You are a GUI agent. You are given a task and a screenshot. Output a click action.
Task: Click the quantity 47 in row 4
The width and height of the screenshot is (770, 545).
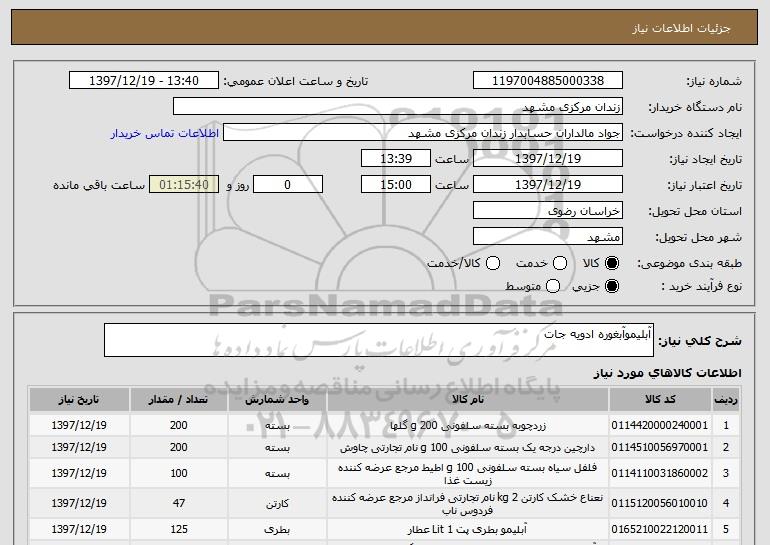[179, 503]
